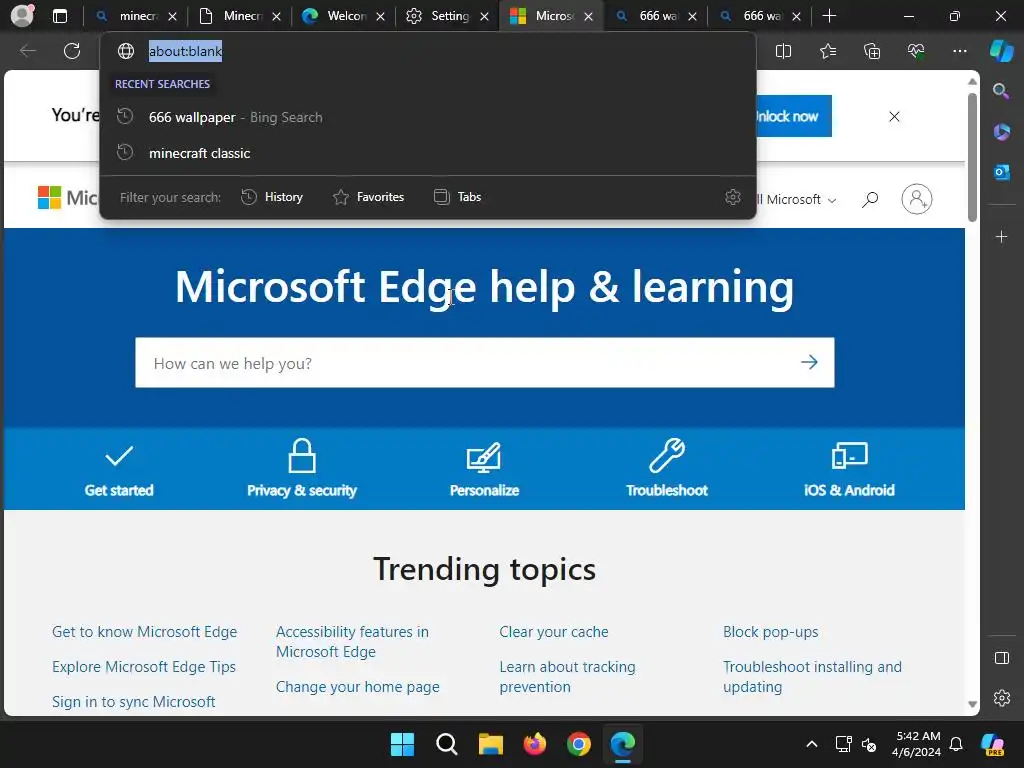Open Get started category
This screenshot has height=768, width=1024.
119,470
